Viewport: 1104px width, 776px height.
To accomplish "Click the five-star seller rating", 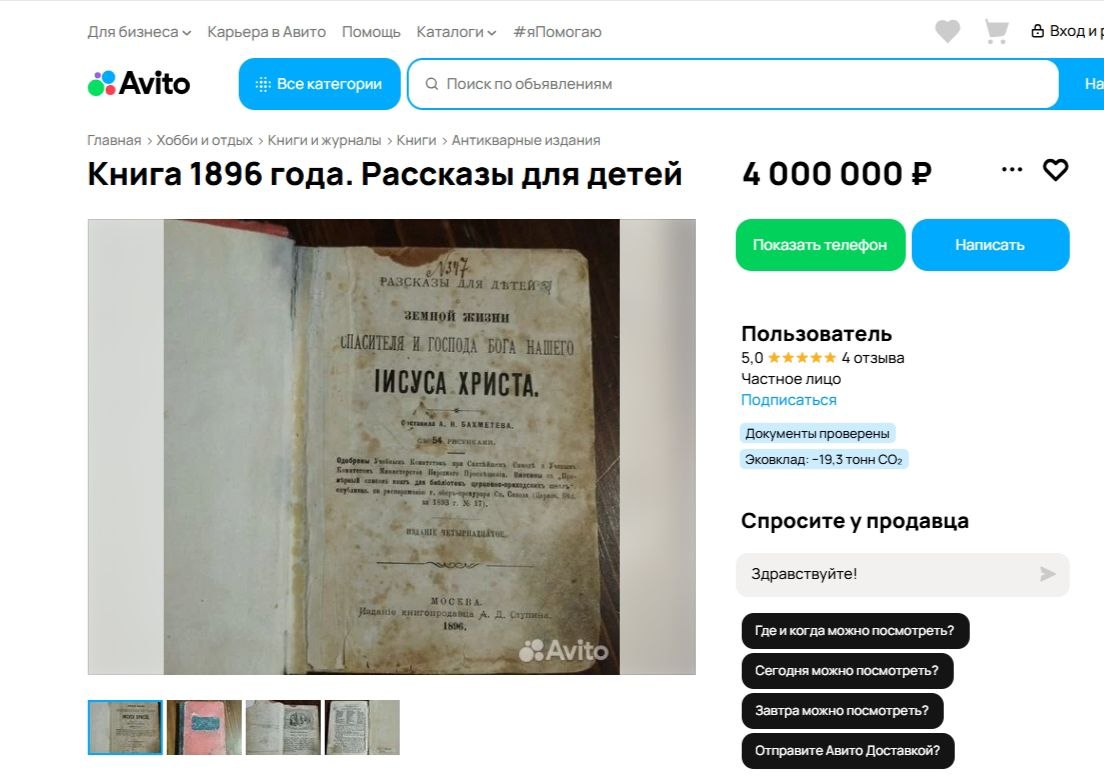I will [801, 358].
